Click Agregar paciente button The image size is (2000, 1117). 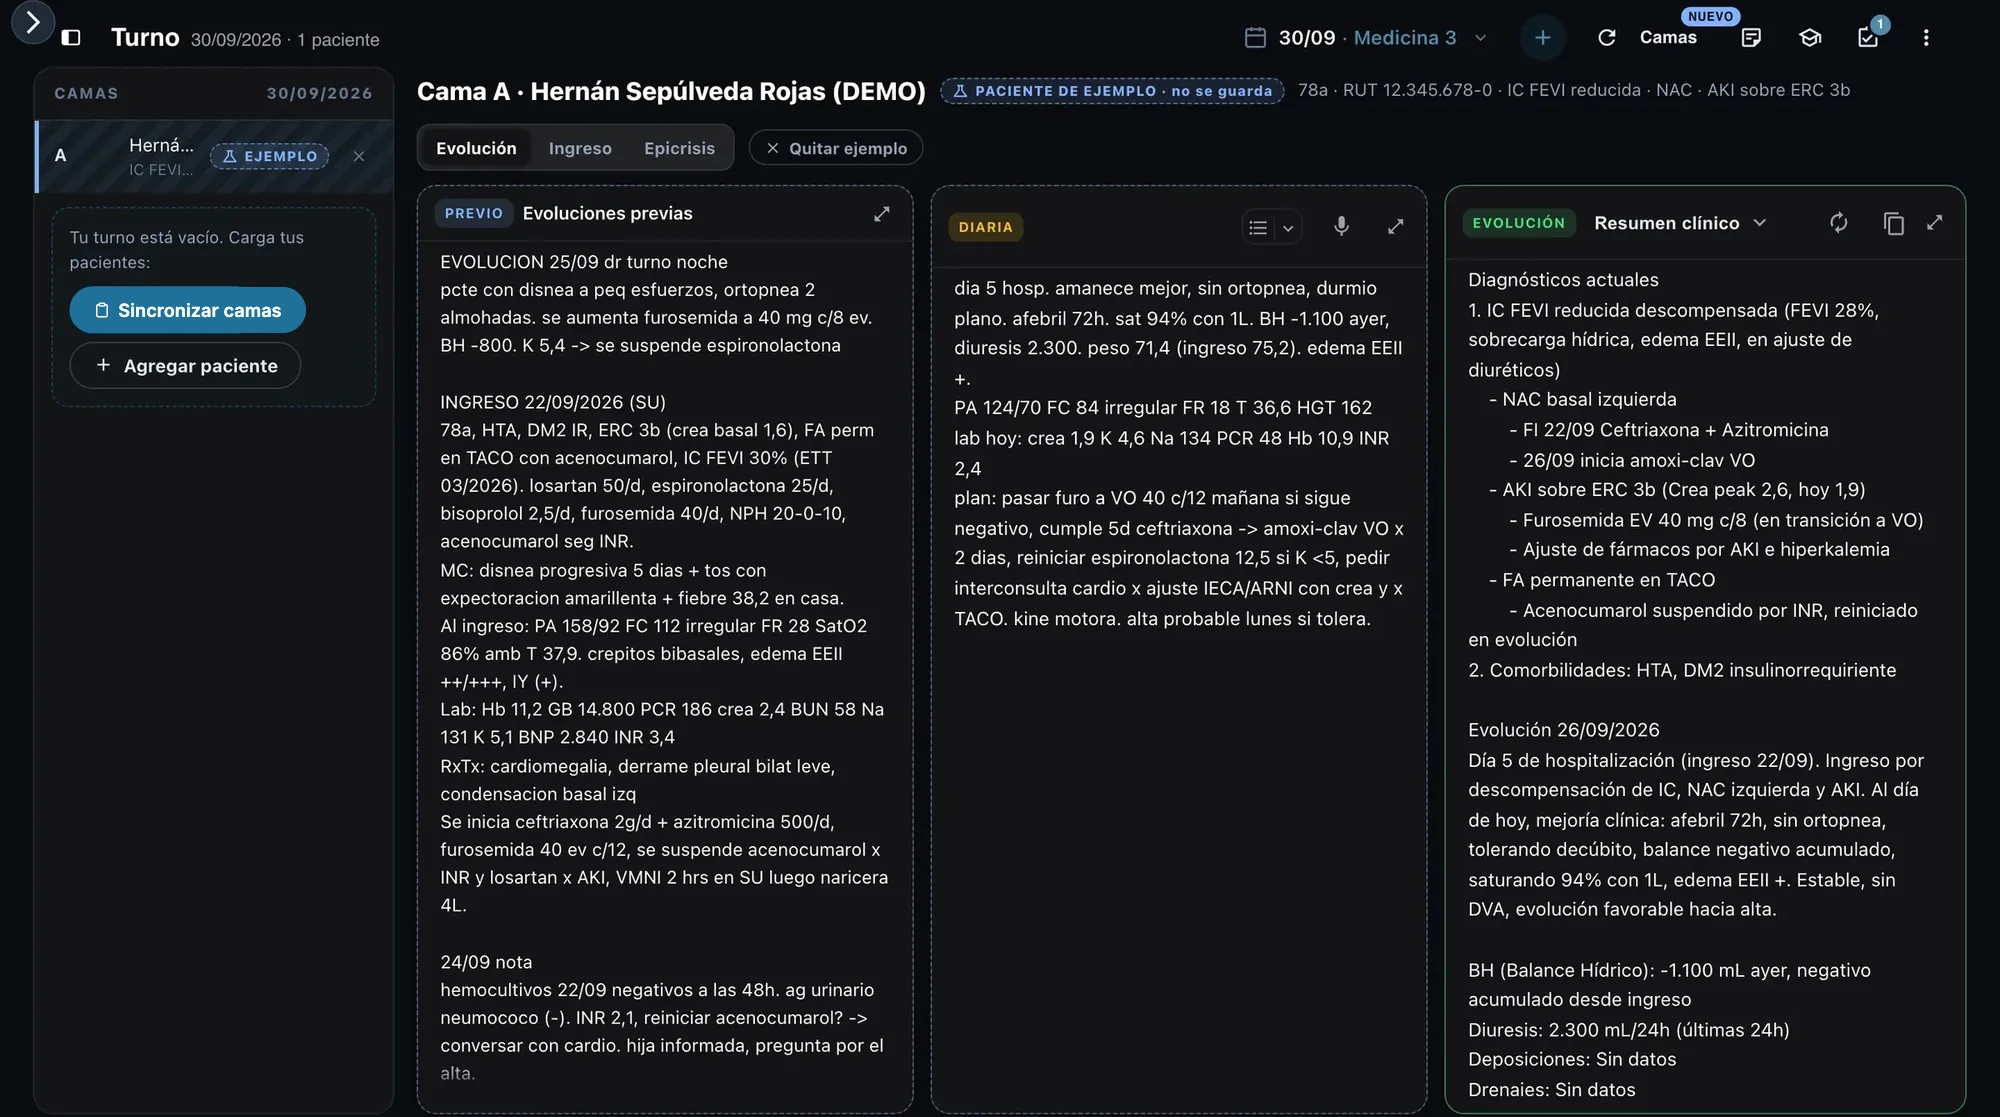(185, 366)
